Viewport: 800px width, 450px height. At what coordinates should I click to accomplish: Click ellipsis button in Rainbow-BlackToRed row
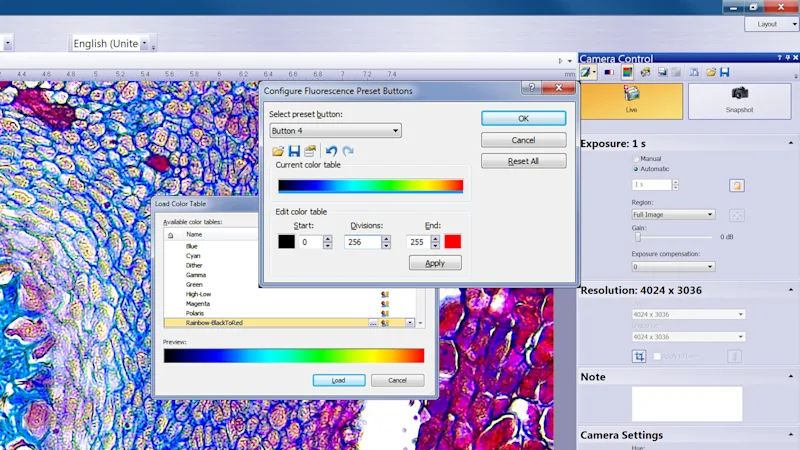373,323
